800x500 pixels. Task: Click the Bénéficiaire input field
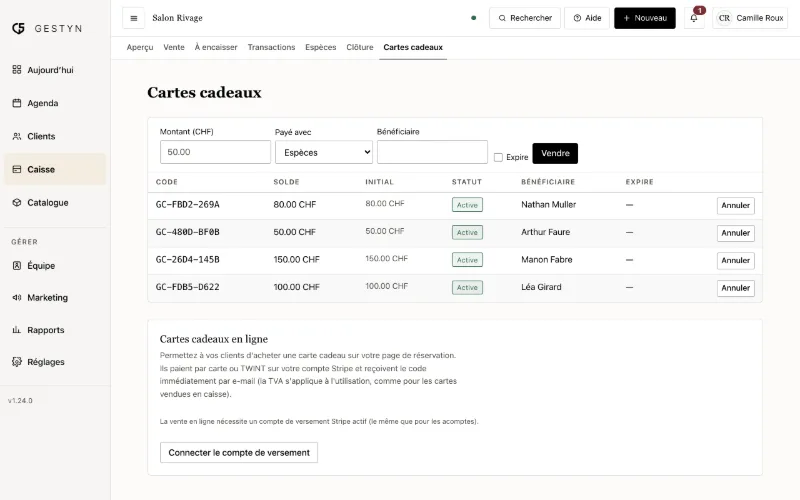[x=432, y=152]
